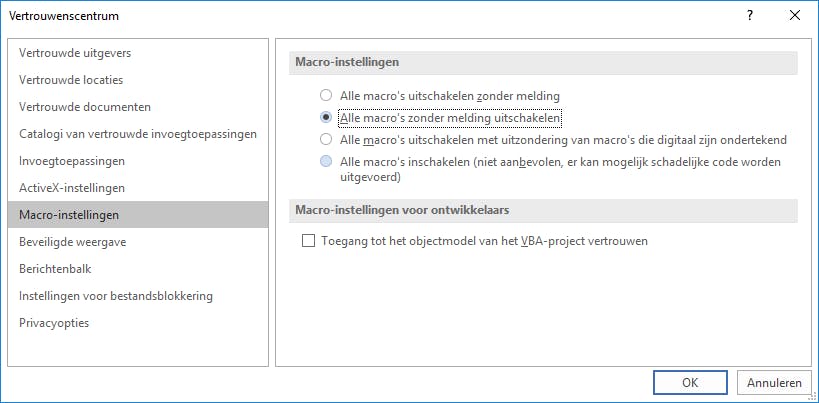Select 'Alle macro's inschakelen' radio button
Viewport: 819px width, 403px height.
pos(325,162)
